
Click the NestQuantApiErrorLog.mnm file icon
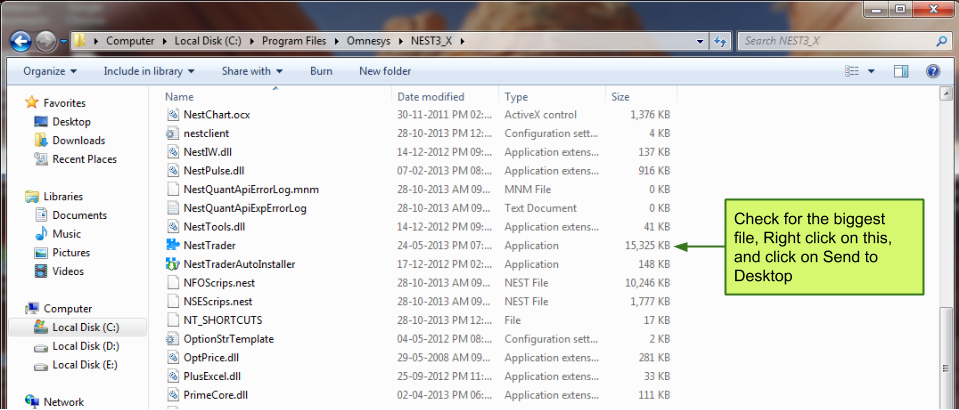coord(172,189)
